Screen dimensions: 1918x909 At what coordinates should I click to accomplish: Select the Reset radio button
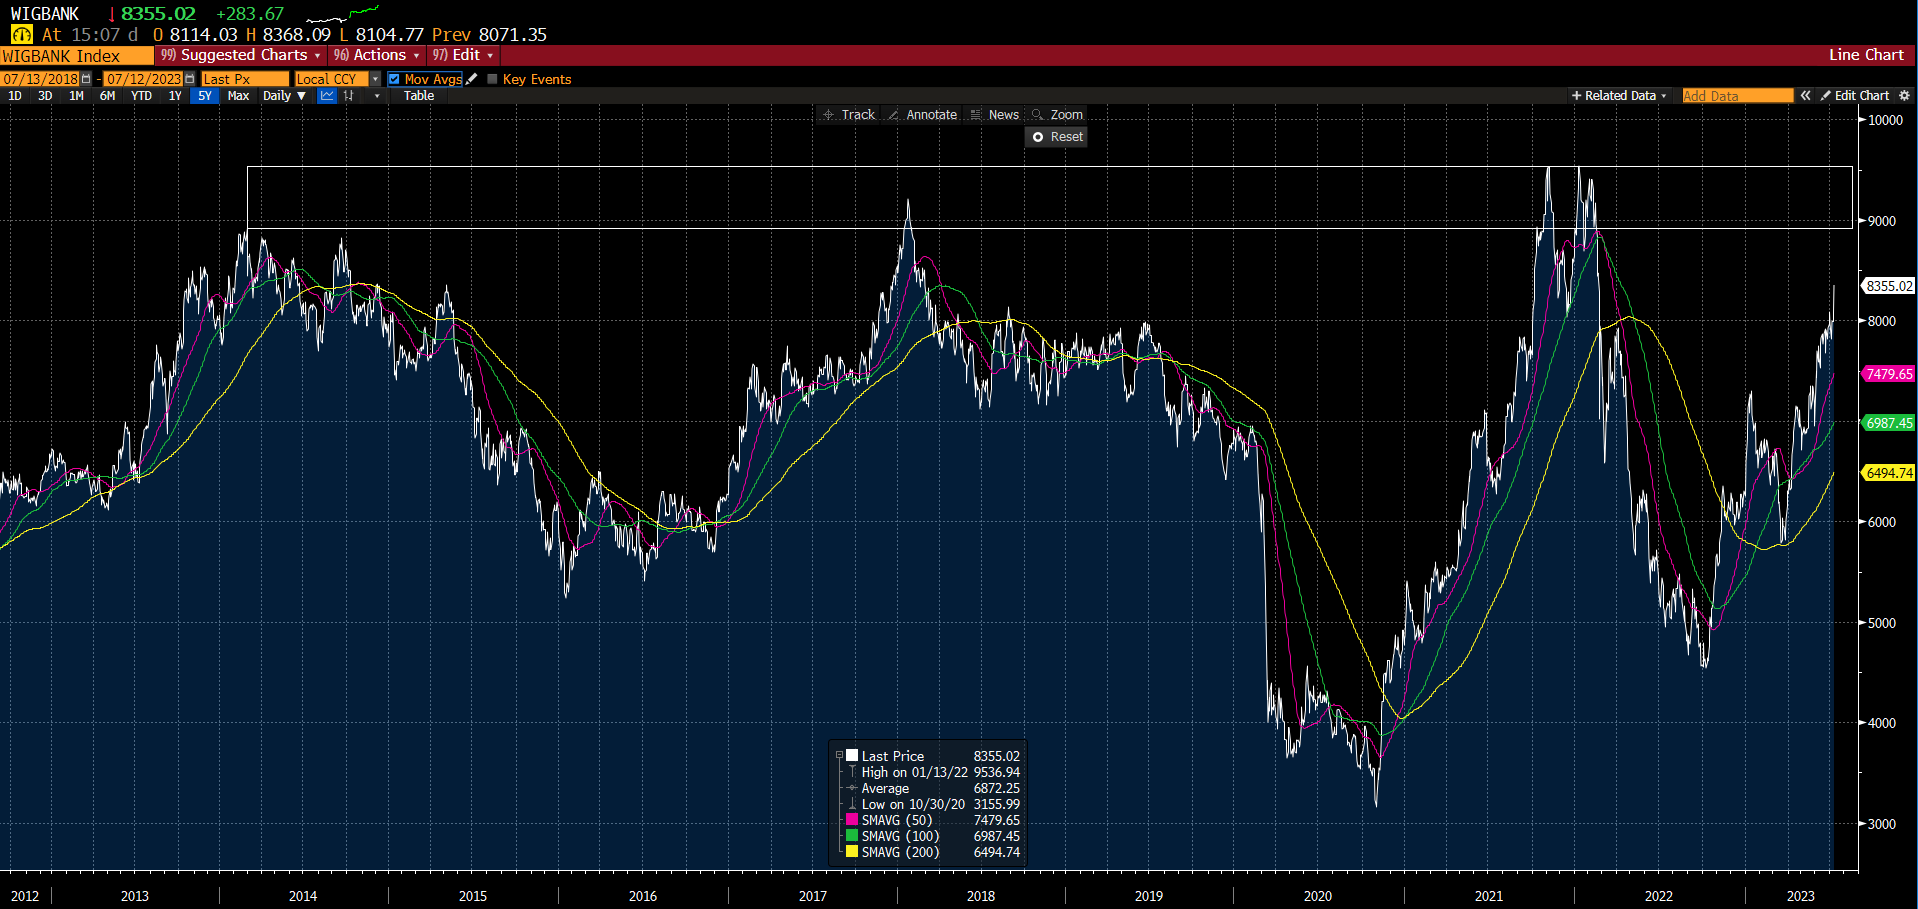[x=1038, y=137]
